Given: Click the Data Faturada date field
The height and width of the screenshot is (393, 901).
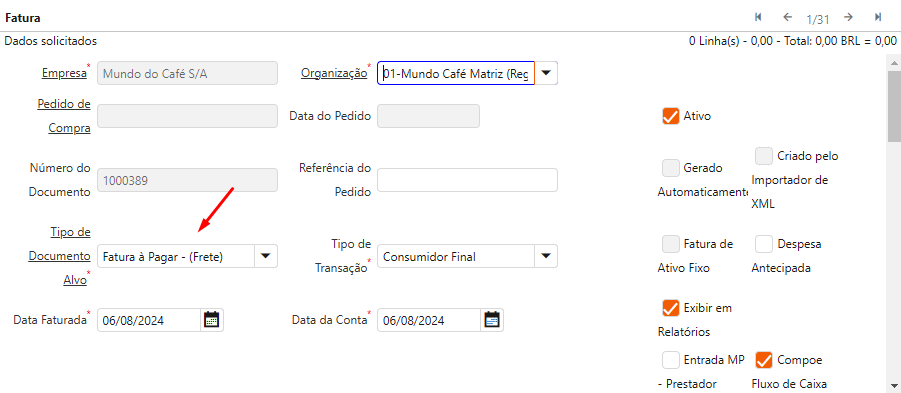Looking at the screenshot, I should pos(149,320).
